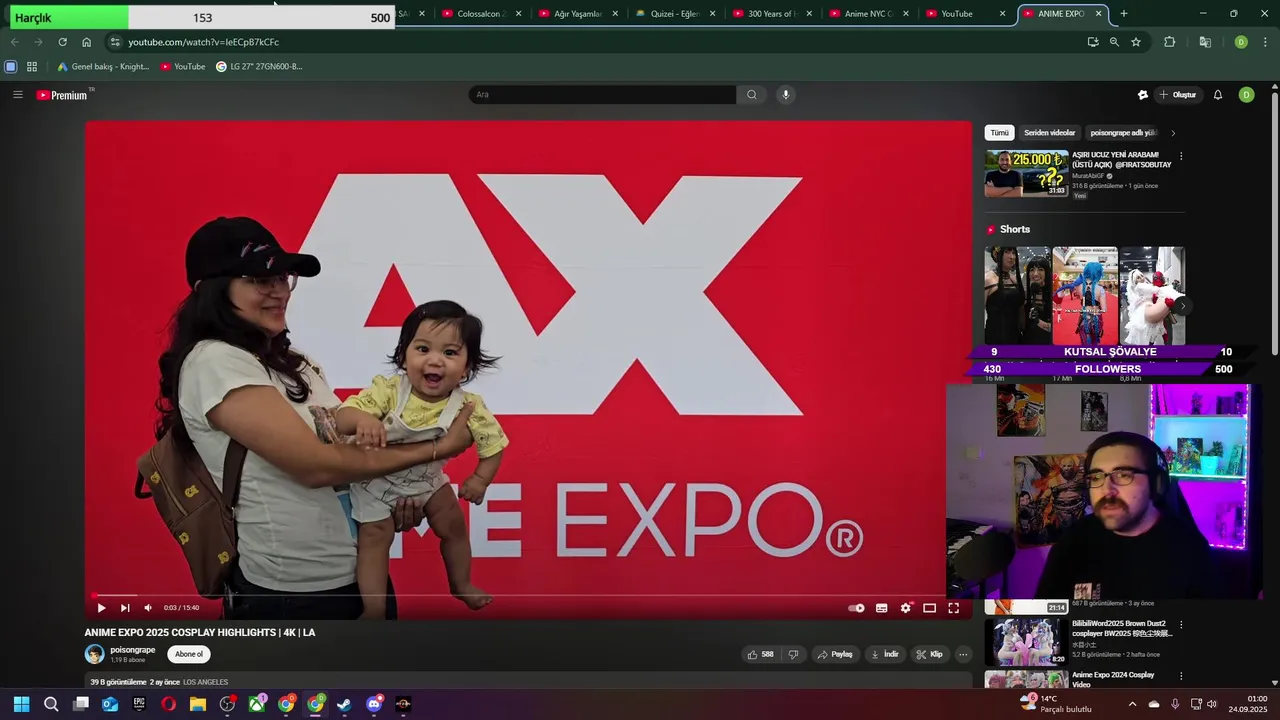
Task: Open options for AŞIRI UCUZ YENİ ARABAM video
Action: [x=1181, y=156]
